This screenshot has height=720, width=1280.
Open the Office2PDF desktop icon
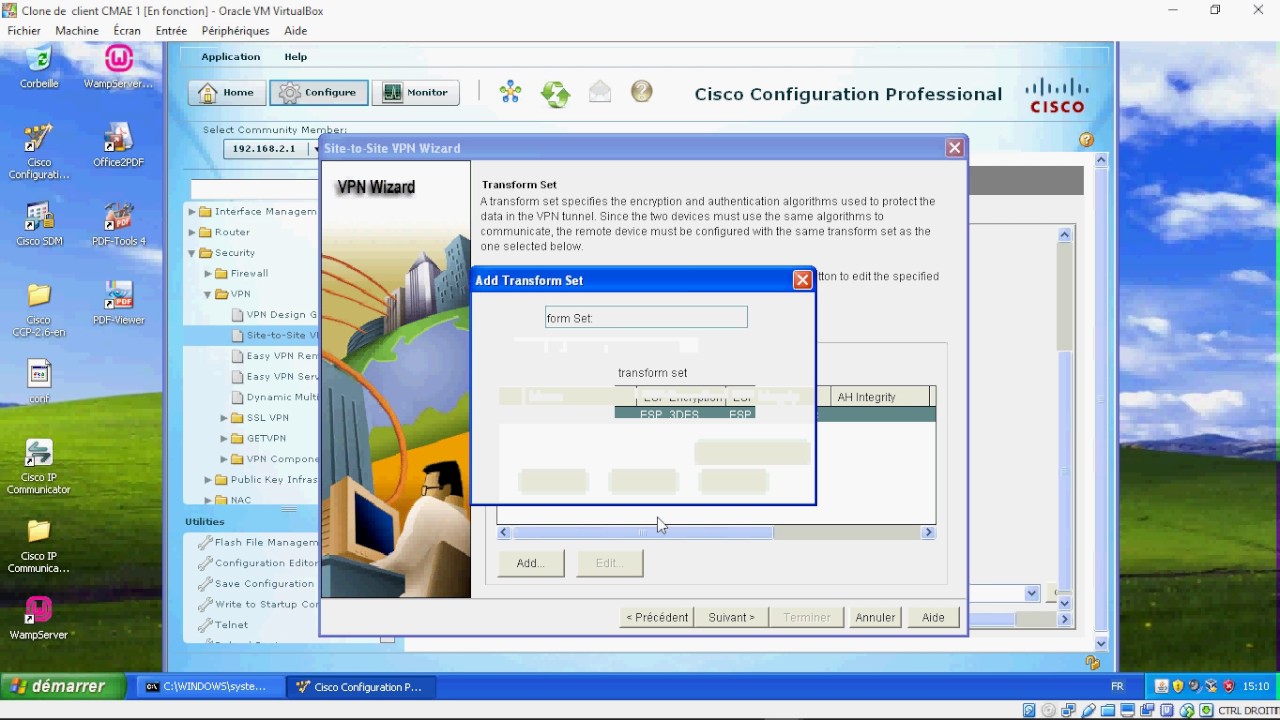coord(118,146)
